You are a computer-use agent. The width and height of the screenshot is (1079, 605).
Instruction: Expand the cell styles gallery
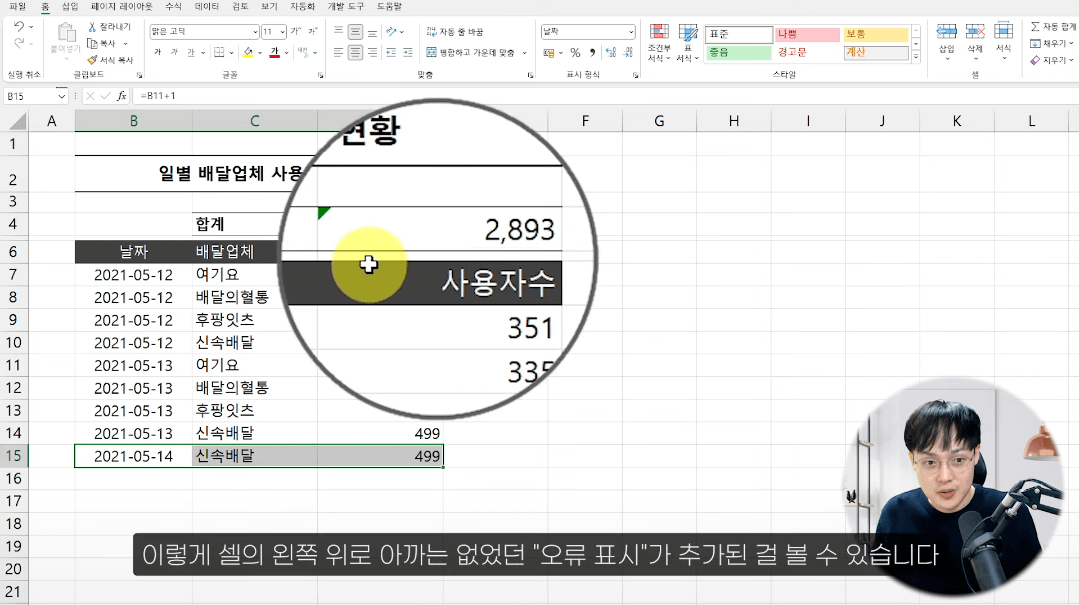click(x=916, y=58)
